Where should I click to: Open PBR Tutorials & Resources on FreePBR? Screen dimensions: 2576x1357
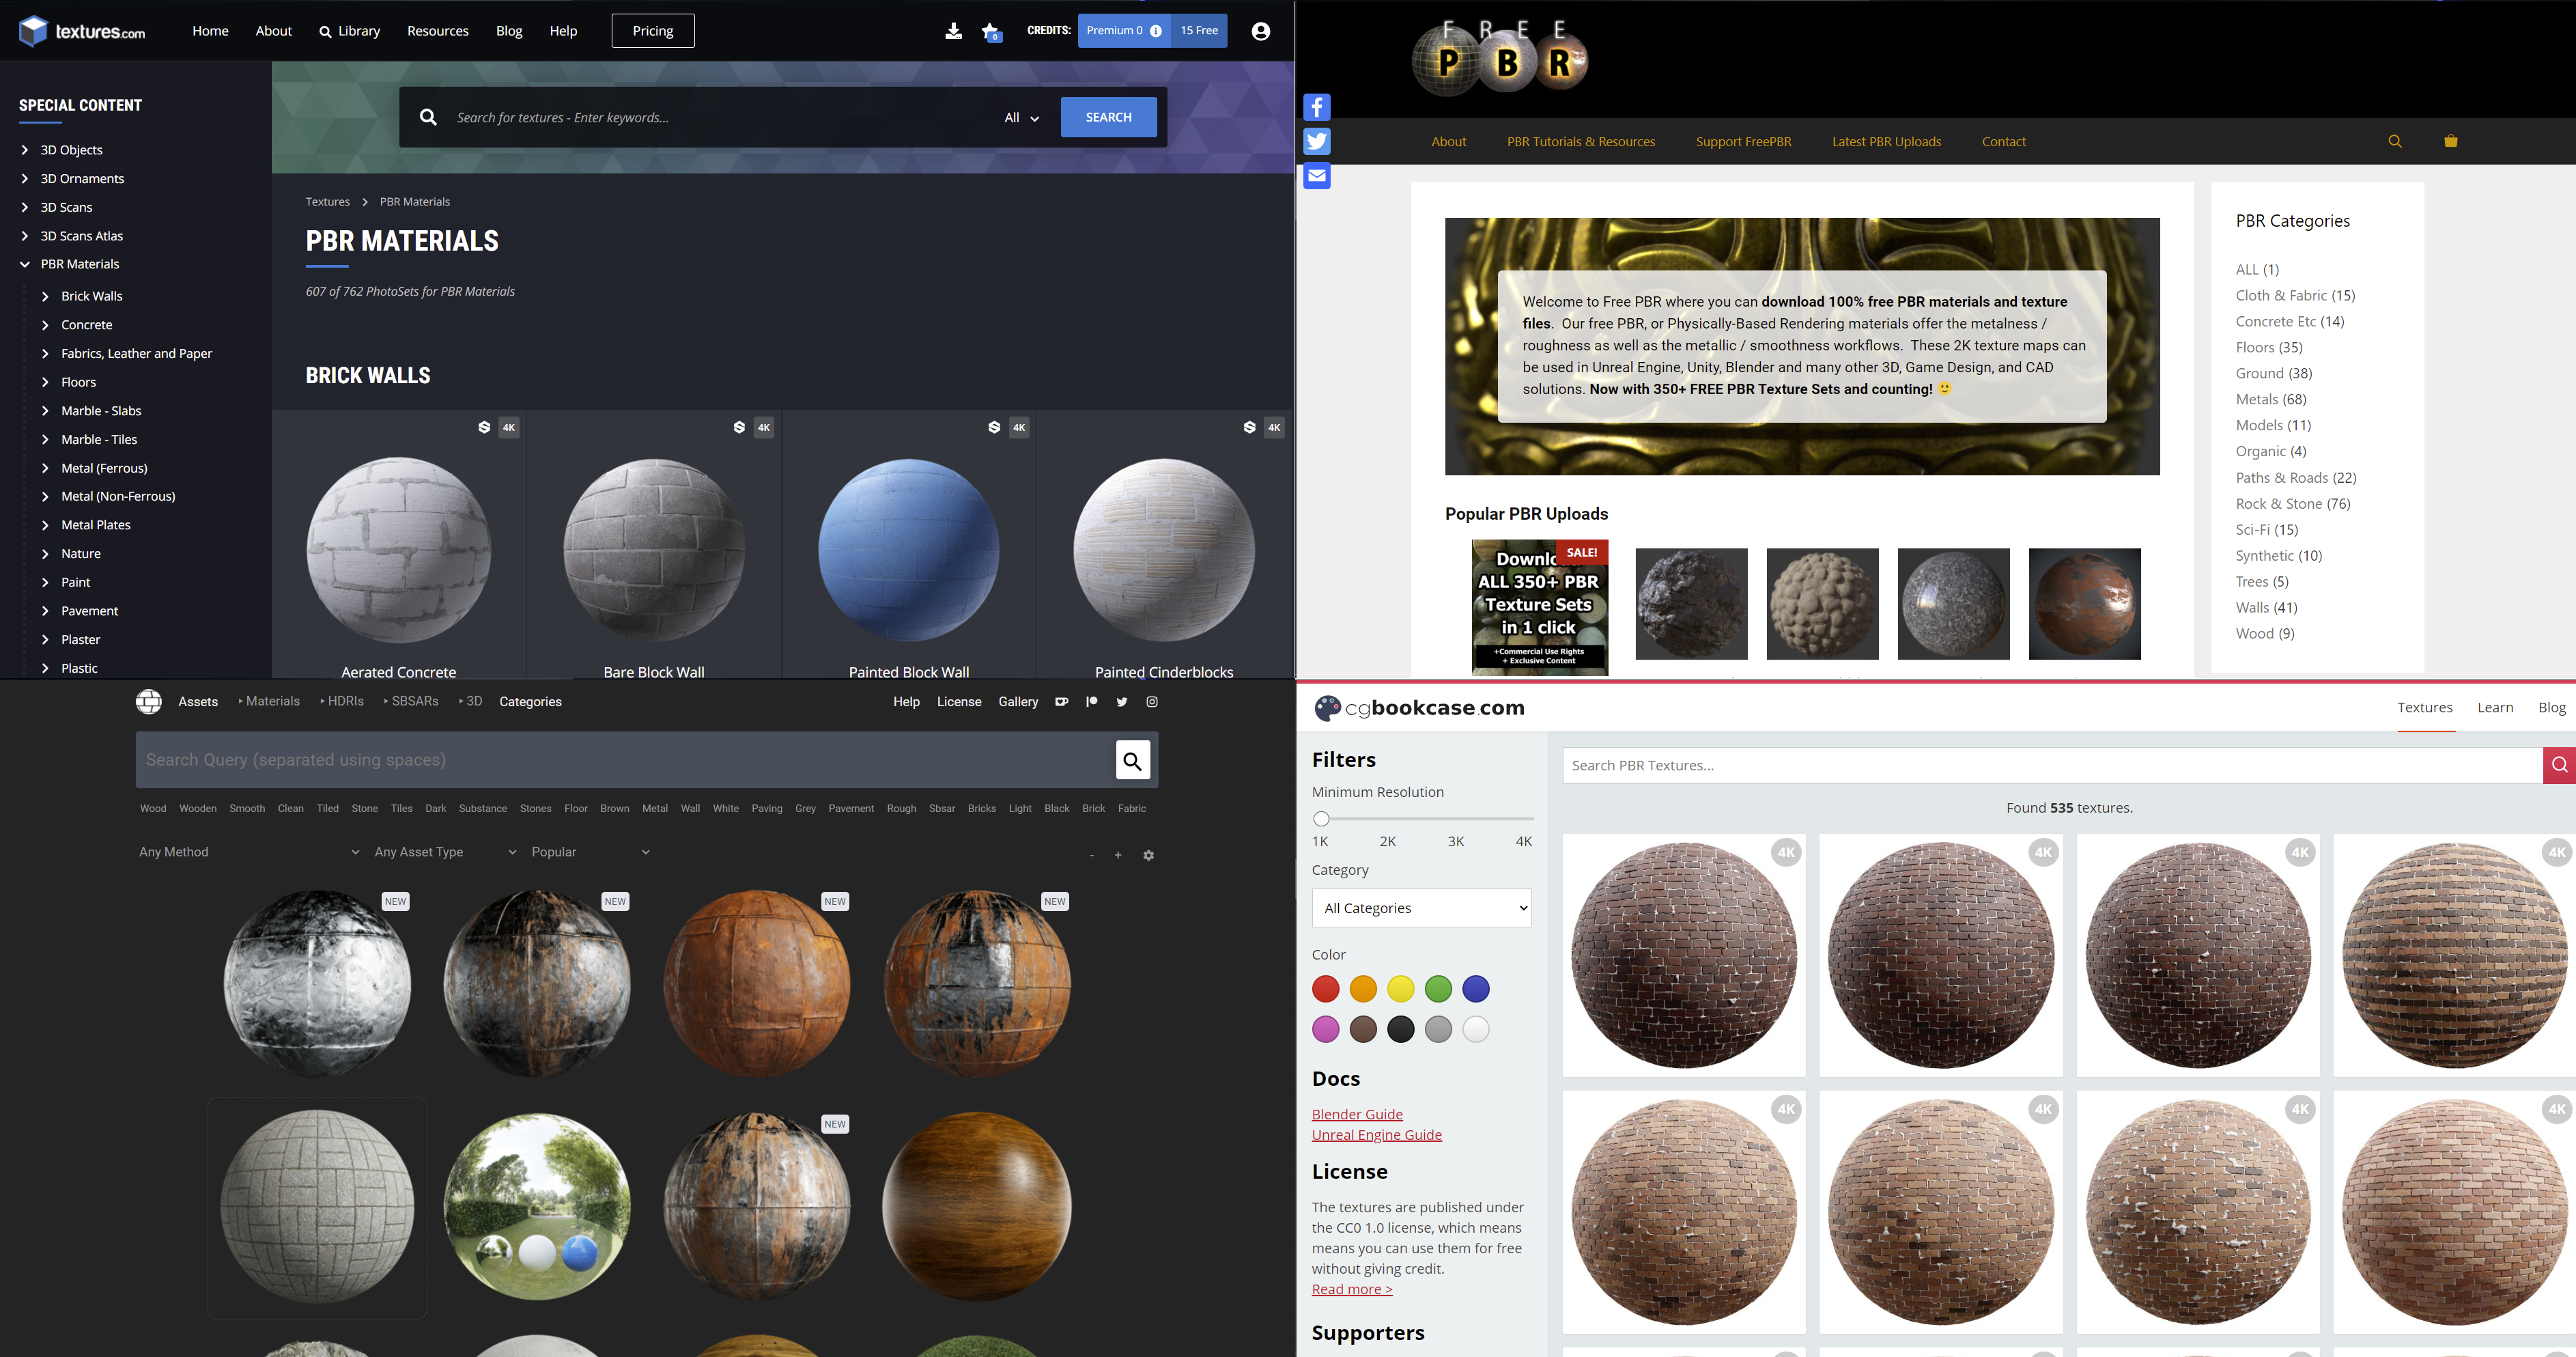[1581, 142]
